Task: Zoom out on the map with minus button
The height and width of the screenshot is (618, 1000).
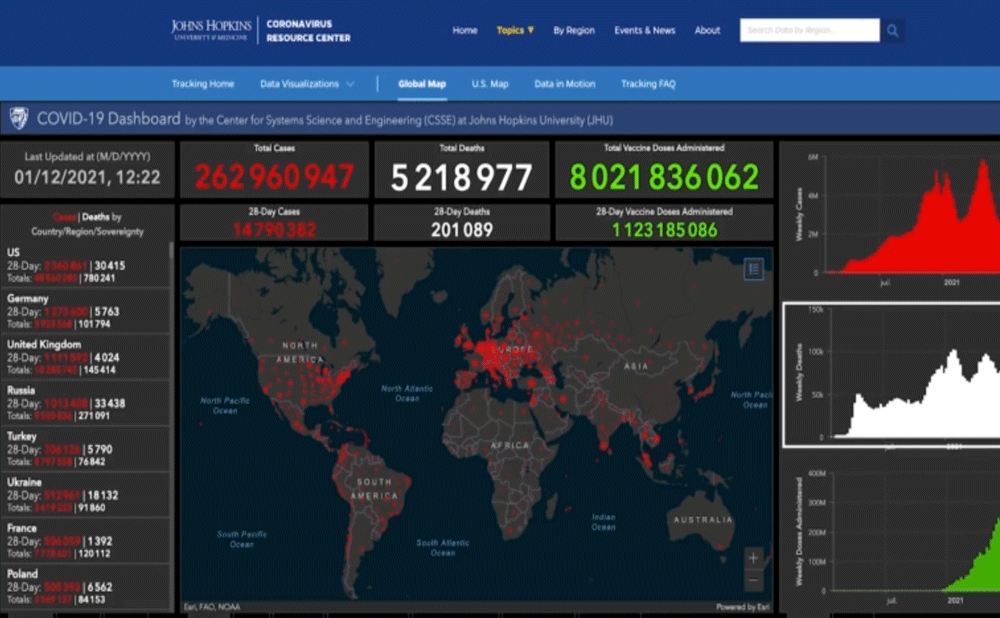Action: pyautogui.click(x=754, y=581)
